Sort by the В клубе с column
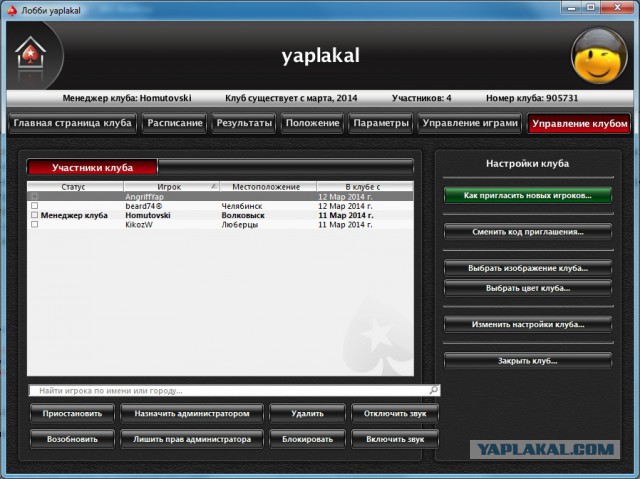640x479 pixels. coord(365,187)
